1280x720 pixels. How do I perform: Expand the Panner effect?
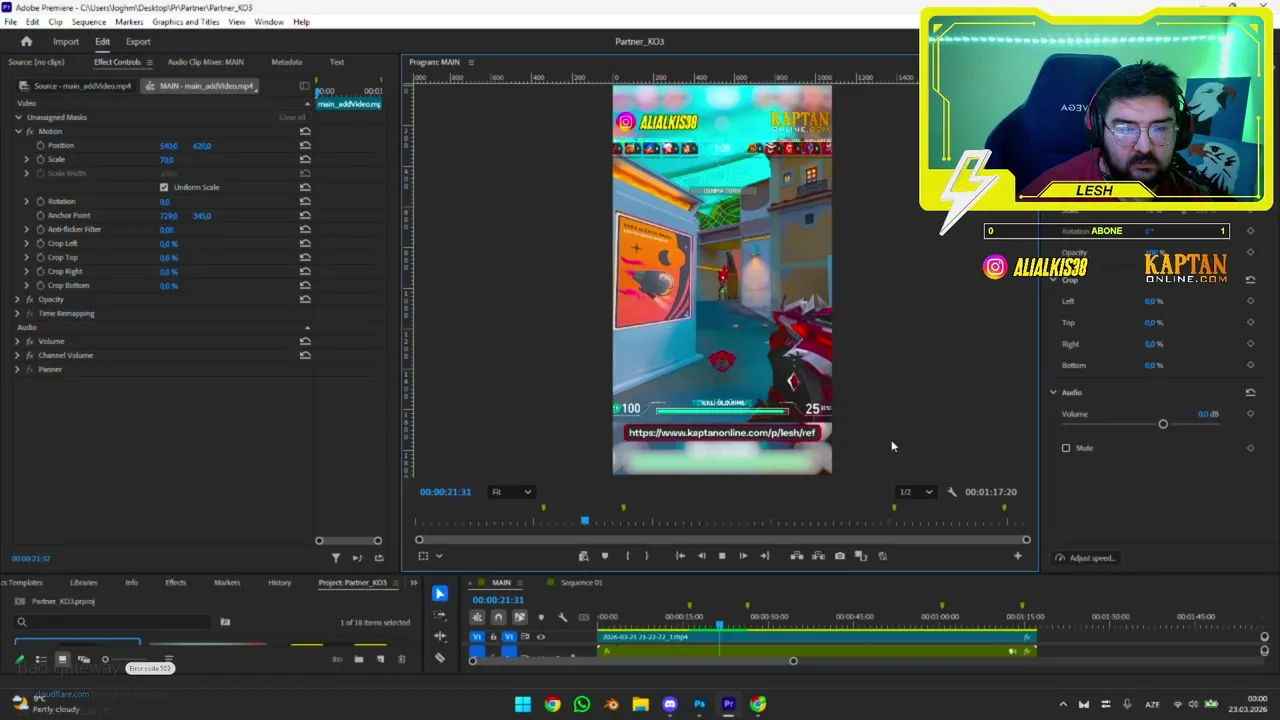tap(18, 370)
